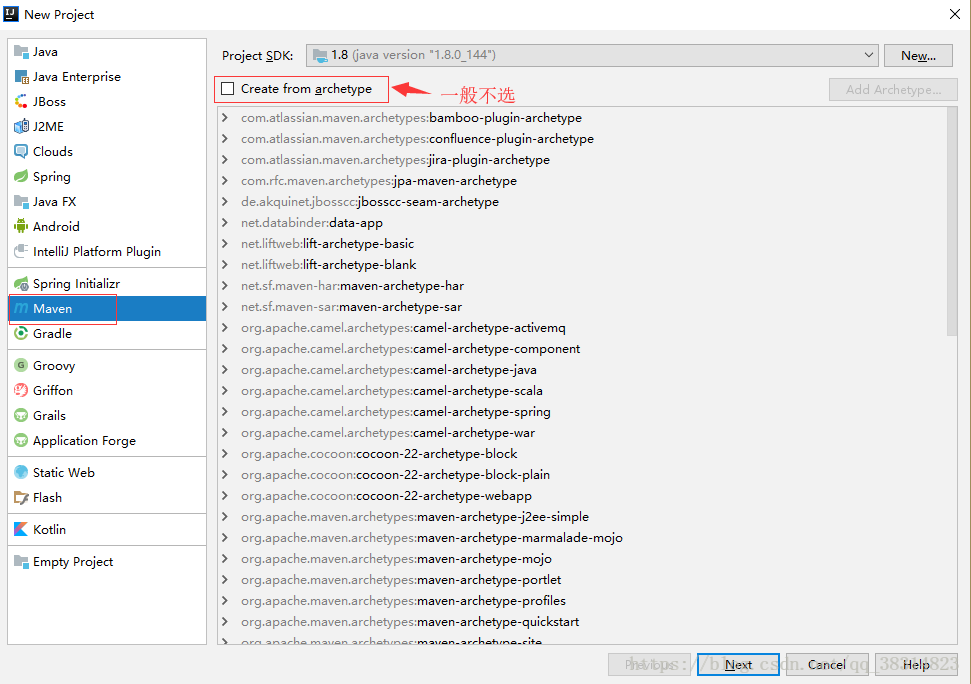Click the Kotlin logo icon
Viewport: 971px width, 684px height.
pos(21,529)
